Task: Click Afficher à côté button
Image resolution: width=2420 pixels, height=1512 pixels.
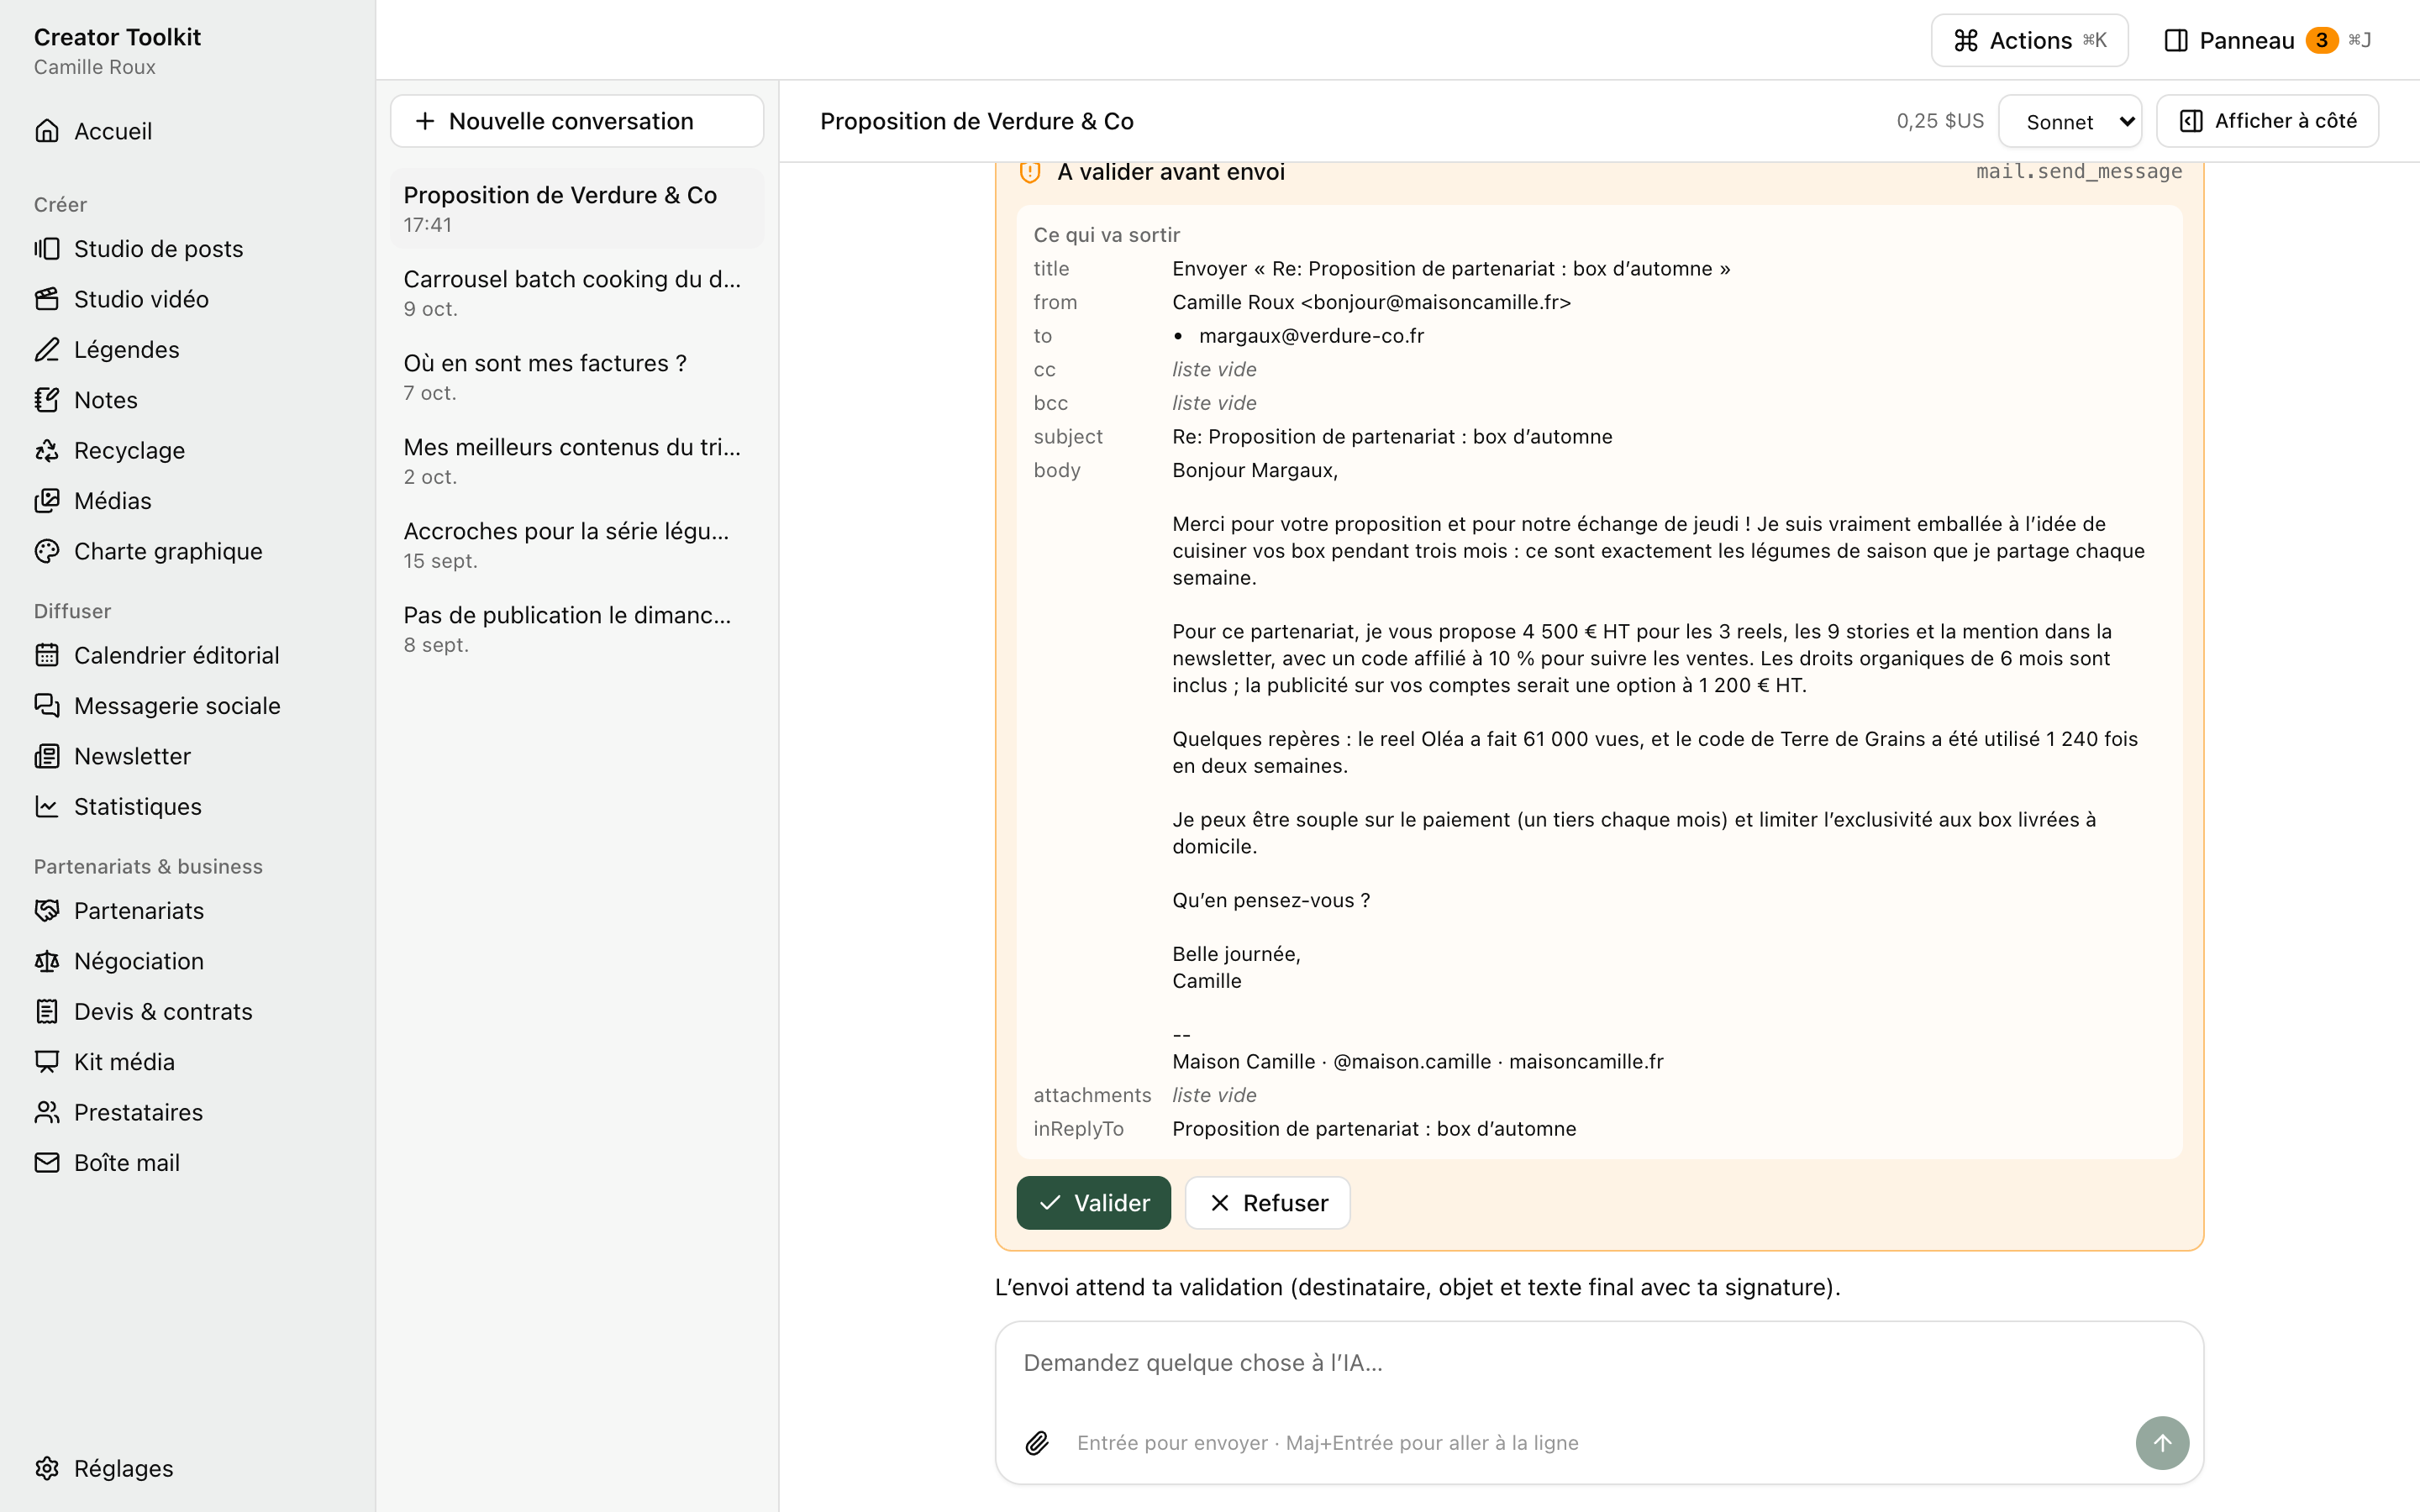Action: (x=2267, y=121)
